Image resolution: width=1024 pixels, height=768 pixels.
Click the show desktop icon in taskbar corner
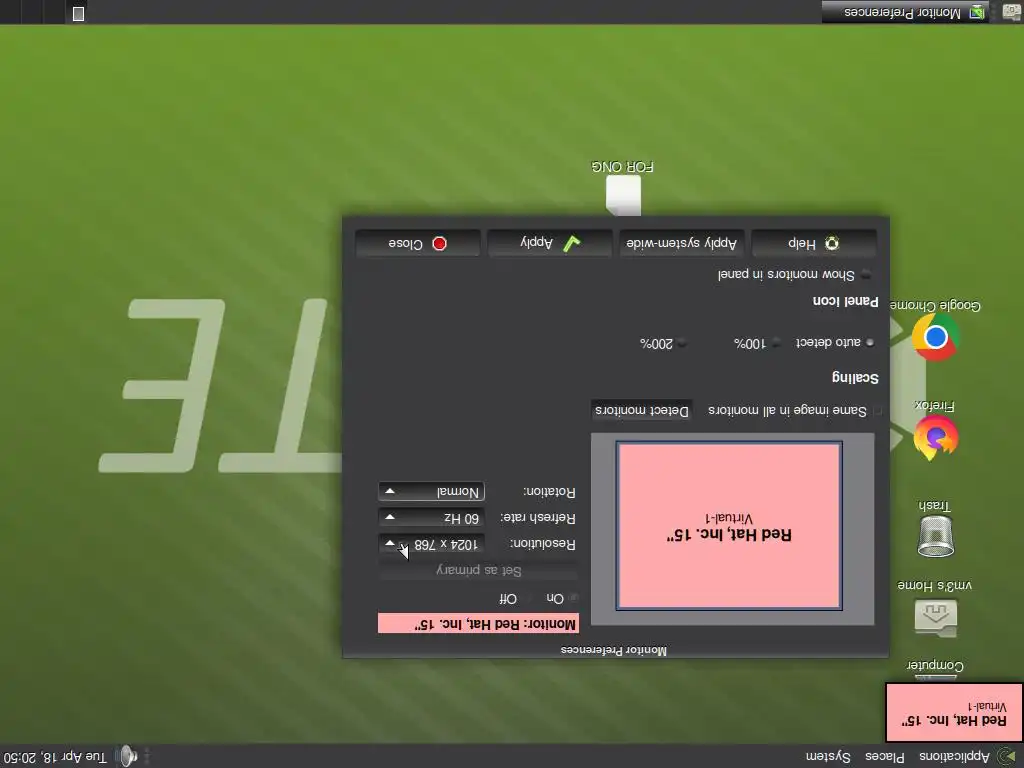(x=1012, y=12)
